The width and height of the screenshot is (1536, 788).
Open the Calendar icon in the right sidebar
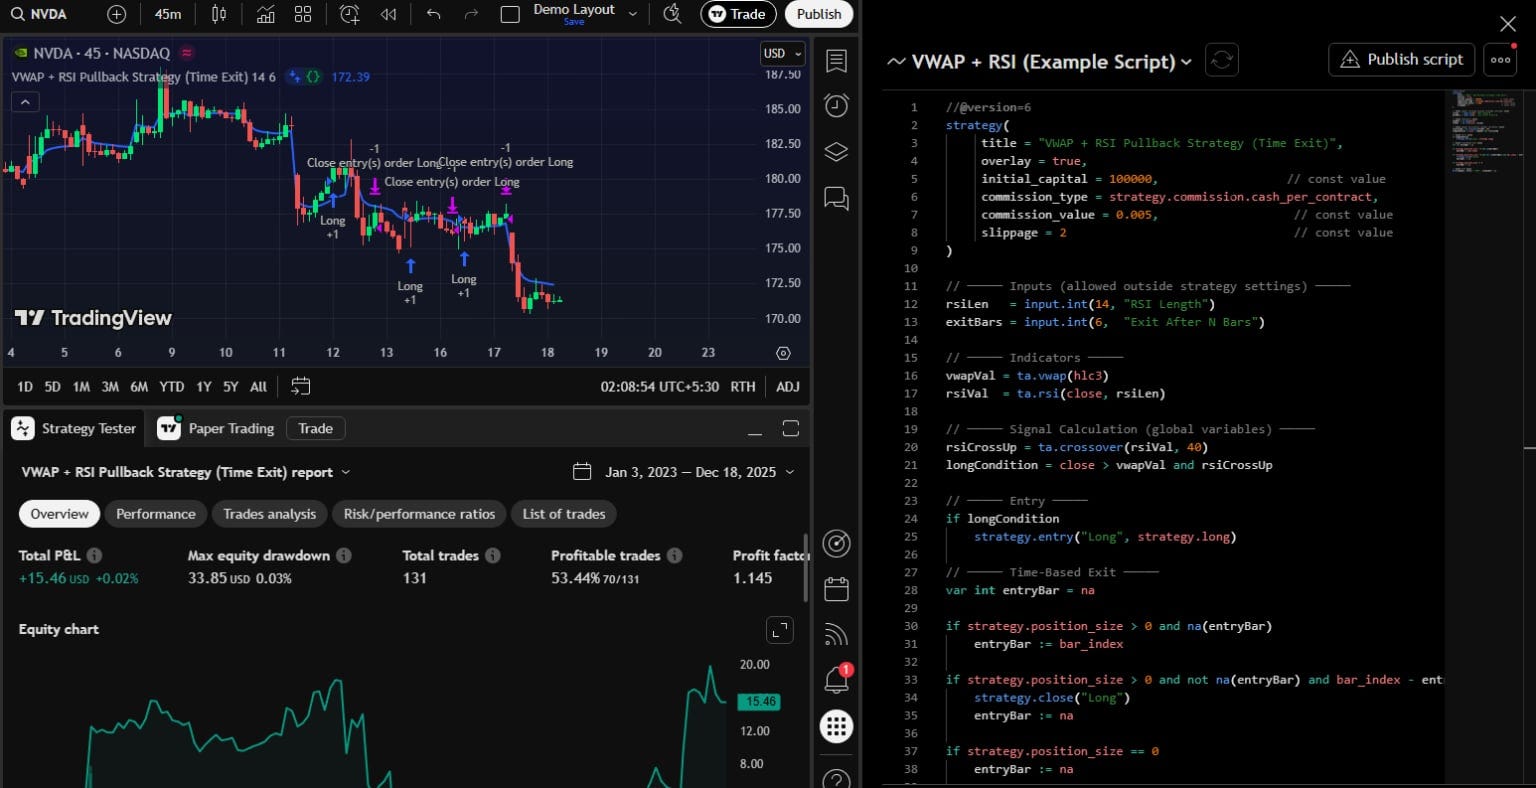836,588
